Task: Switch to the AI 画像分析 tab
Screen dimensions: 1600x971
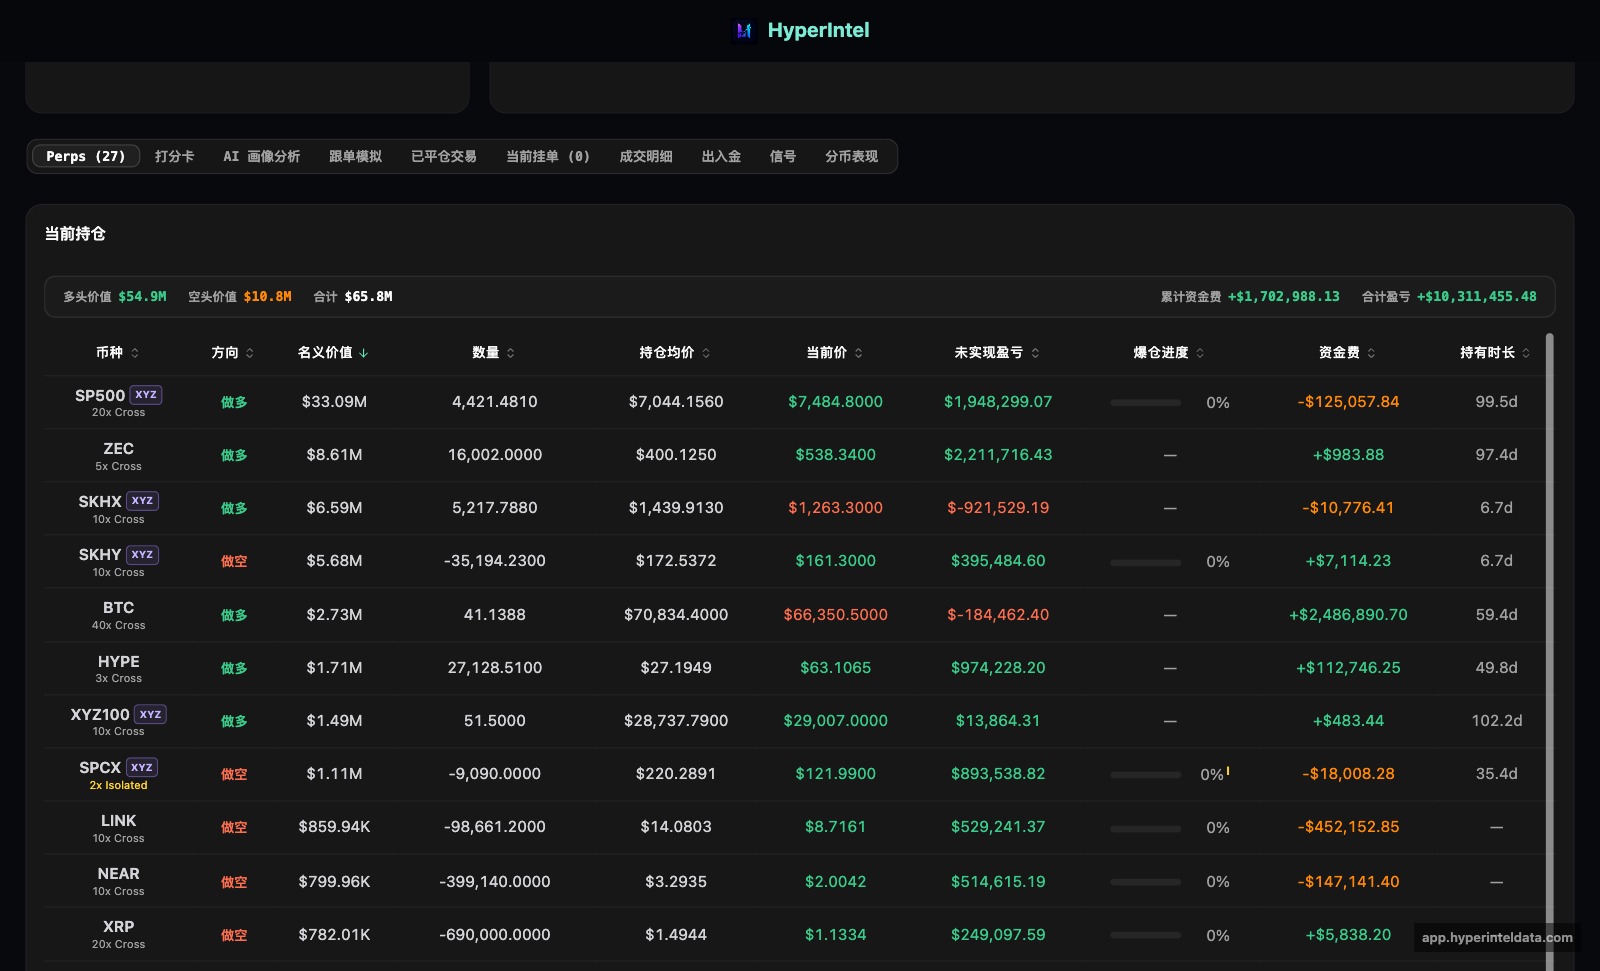Action: [261, 156]
